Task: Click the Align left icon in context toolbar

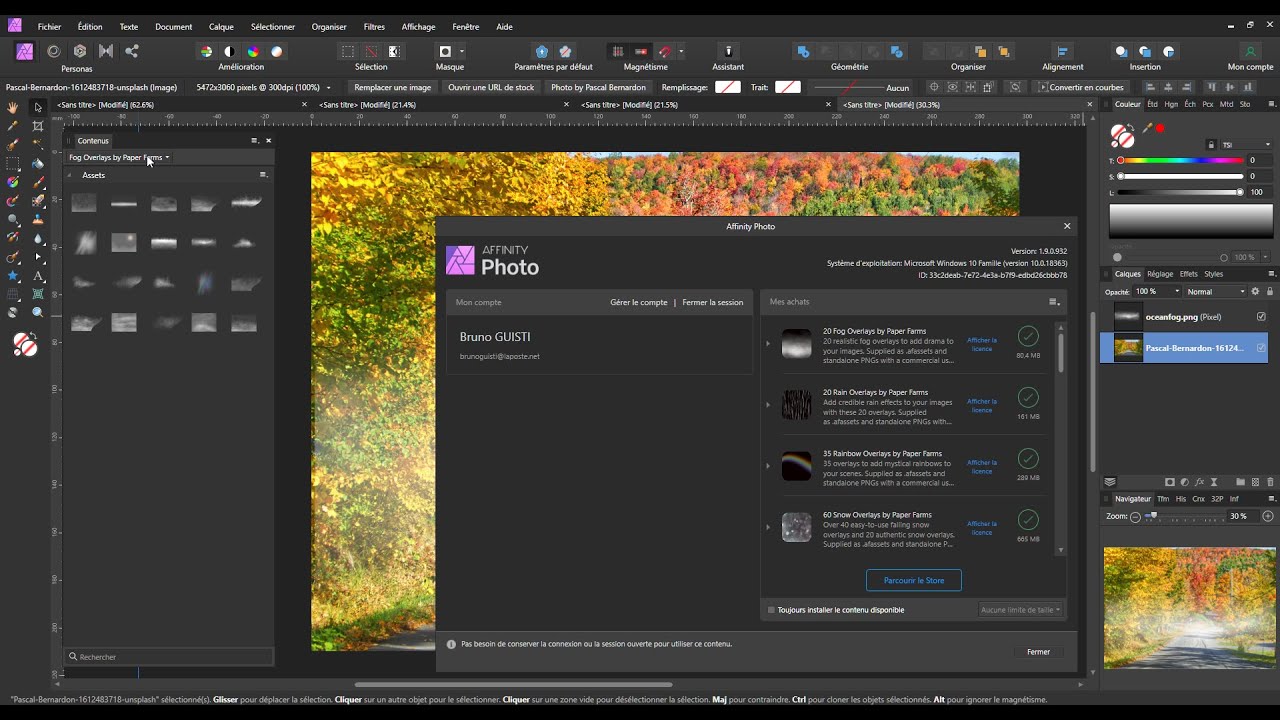Action: coord(1150,87)
